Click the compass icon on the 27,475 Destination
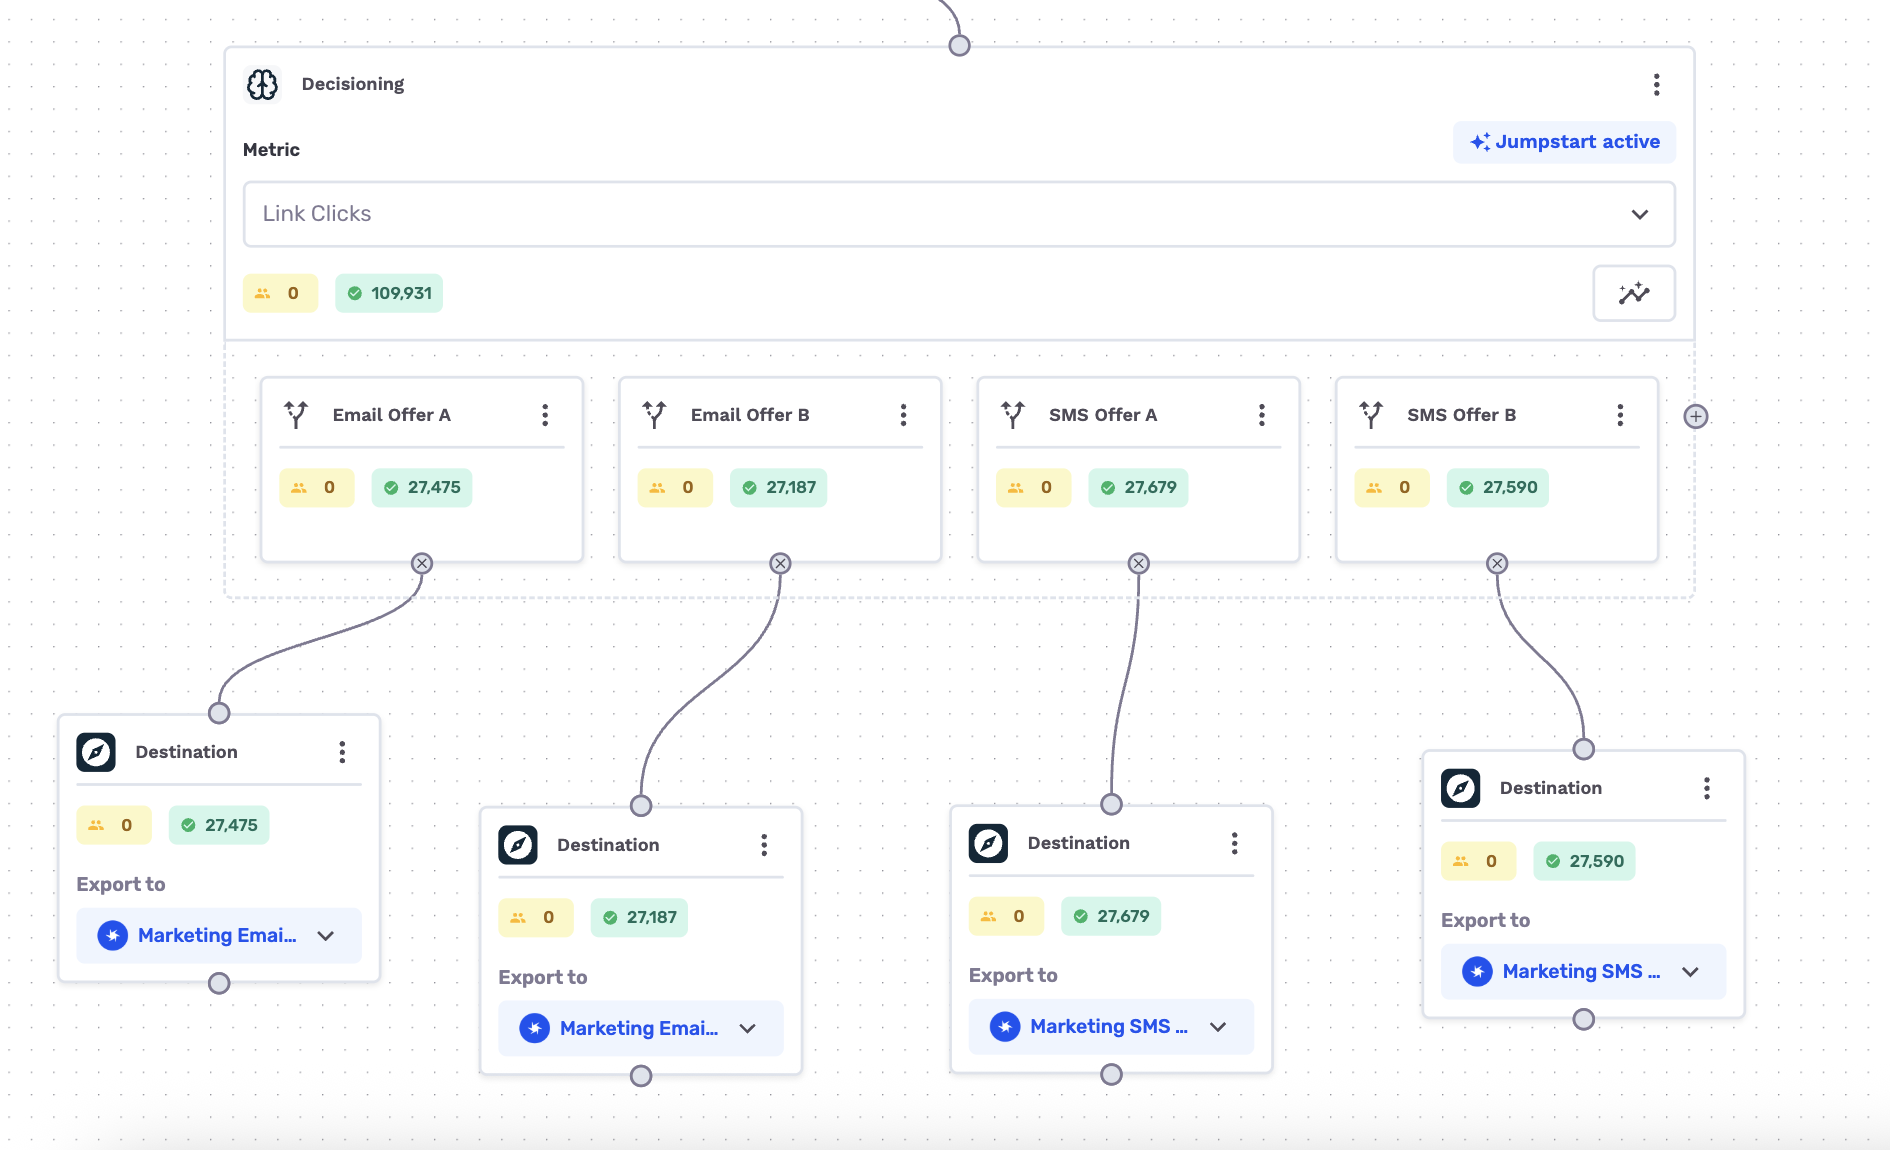1890x1150 pixels. pos(96,752)
